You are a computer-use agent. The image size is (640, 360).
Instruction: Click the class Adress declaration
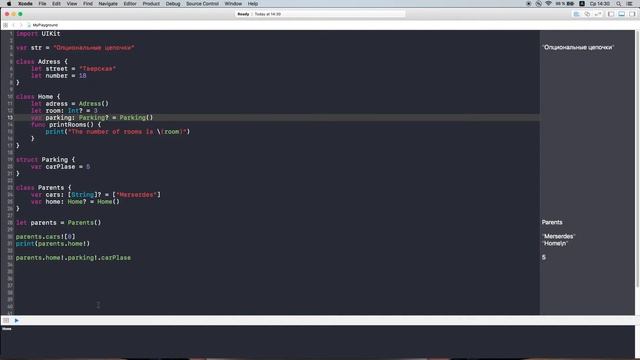(42, 62)
